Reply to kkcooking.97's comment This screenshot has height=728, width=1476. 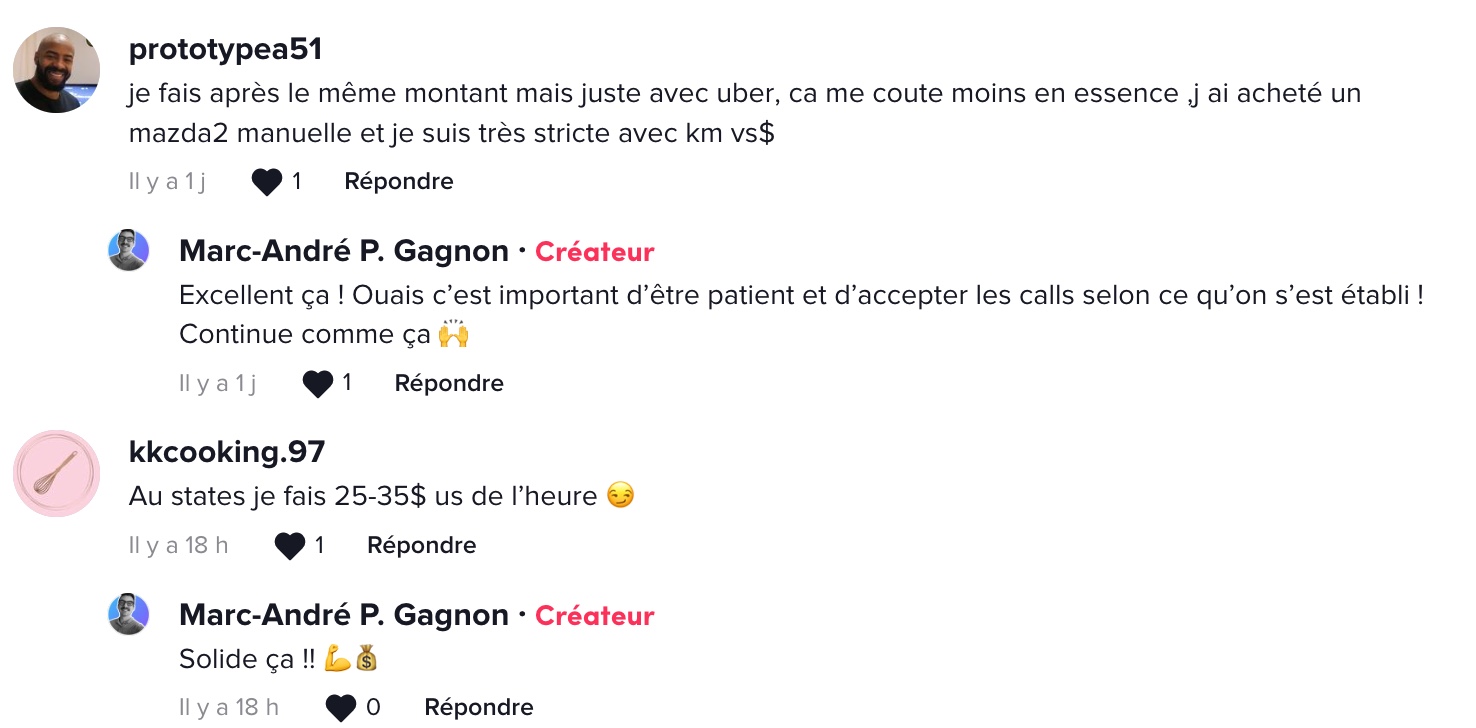click(422, 546)
